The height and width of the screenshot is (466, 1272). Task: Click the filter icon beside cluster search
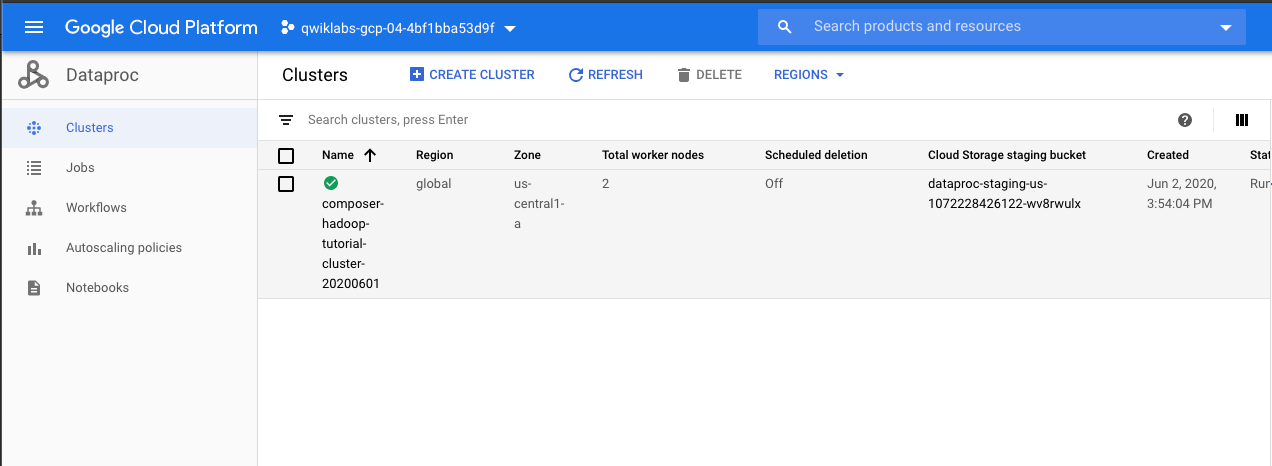(286, 120)
